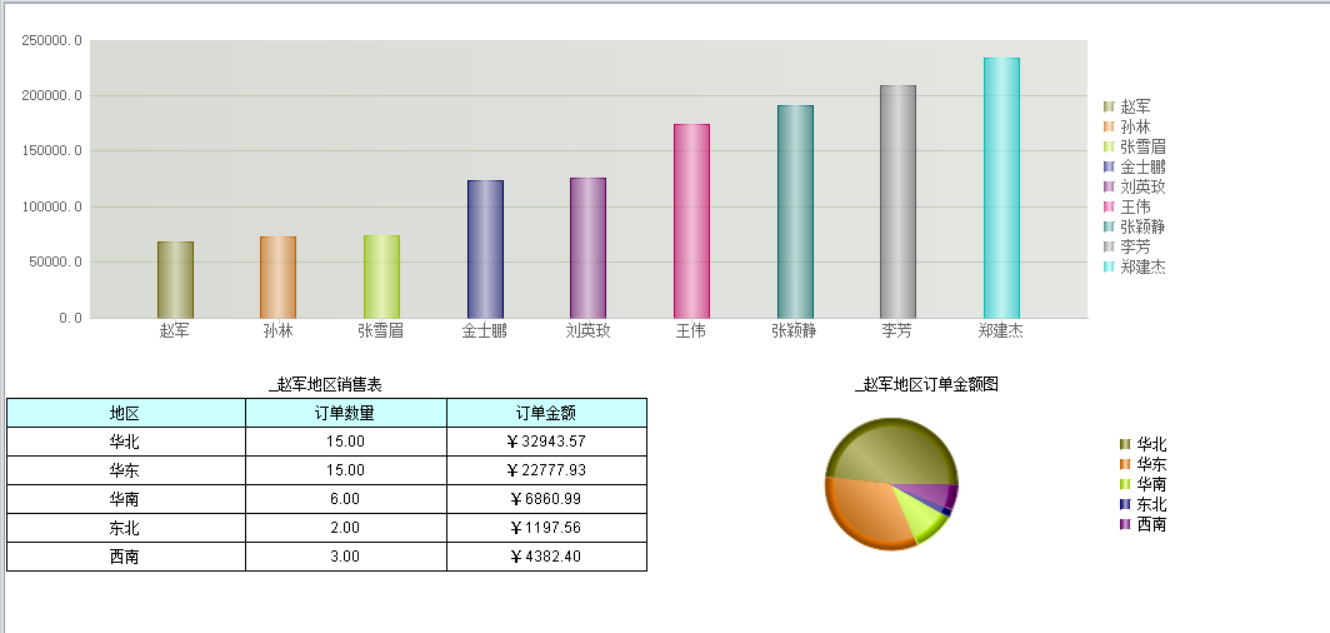Image resolution: width=1330 pixels, height=633 pixels.
Task: Click the ￥22777.93 amount cell
Action: [x=547, y=471]
